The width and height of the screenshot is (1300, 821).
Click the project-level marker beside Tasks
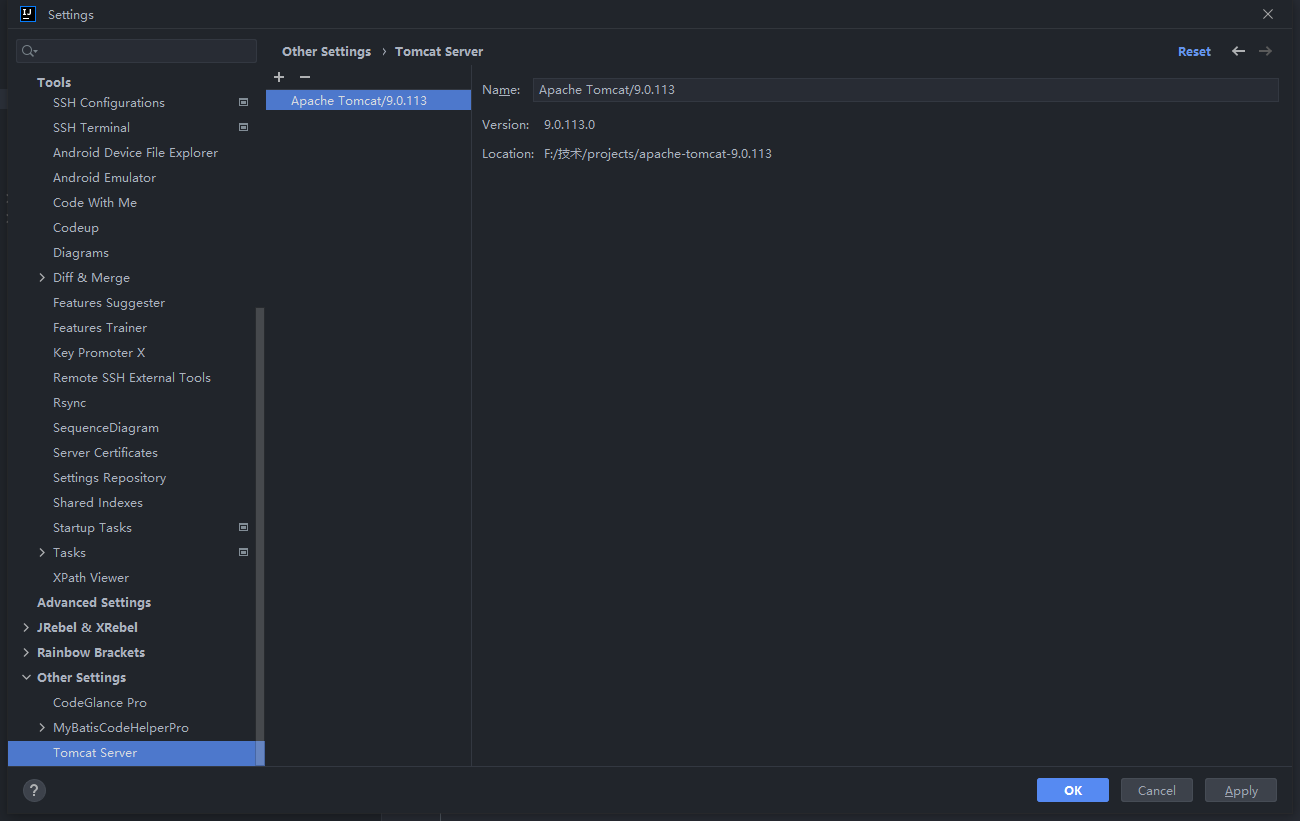(x=243, y=552)
